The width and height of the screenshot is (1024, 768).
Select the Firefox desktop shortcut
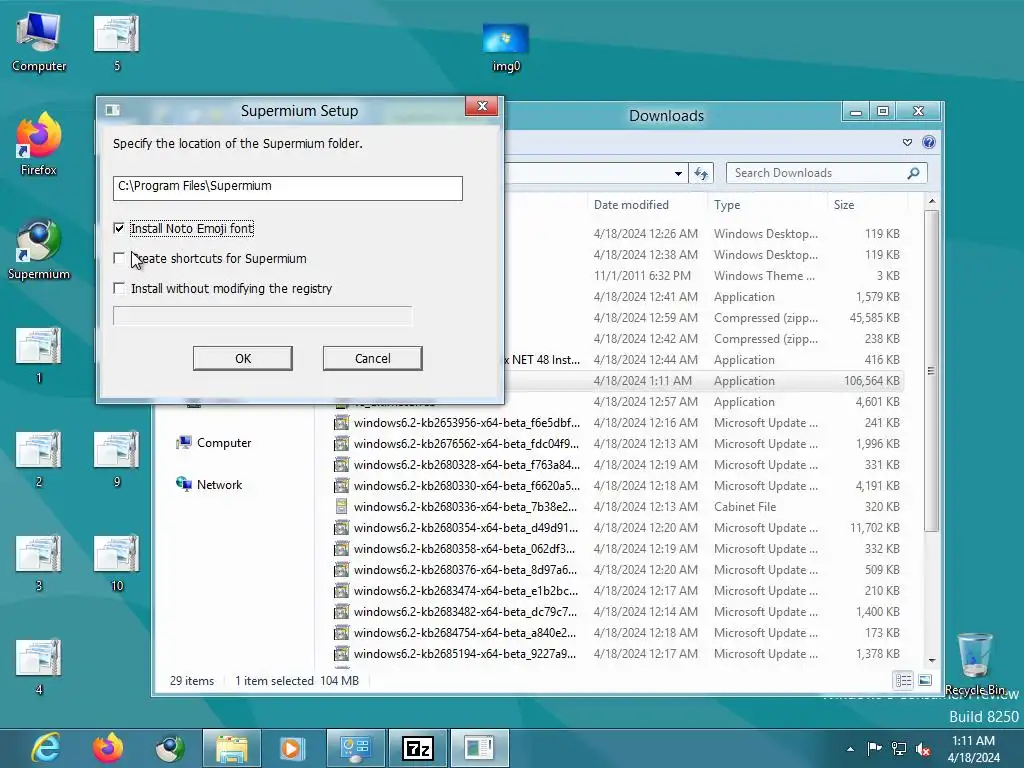click(39, 144)
